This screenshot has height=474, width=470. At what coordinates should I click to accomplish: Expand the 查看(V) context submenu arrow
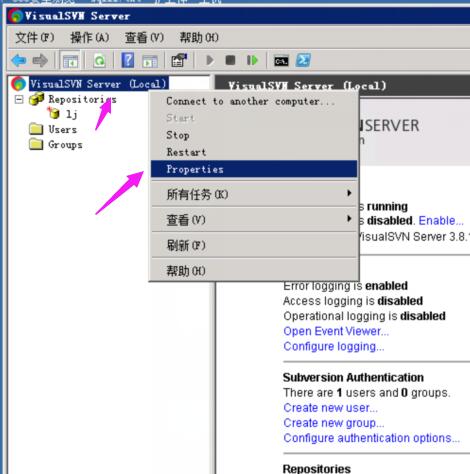click(349, 219)
